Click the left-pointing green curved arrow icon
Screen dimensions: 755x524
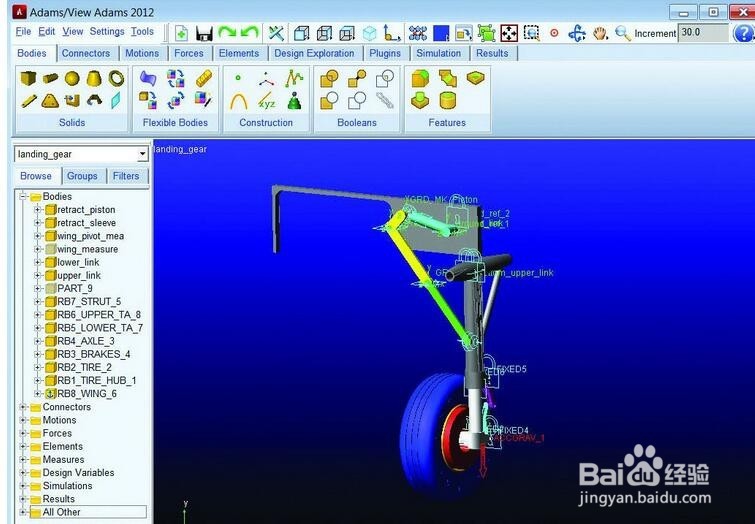coord(249,33)
